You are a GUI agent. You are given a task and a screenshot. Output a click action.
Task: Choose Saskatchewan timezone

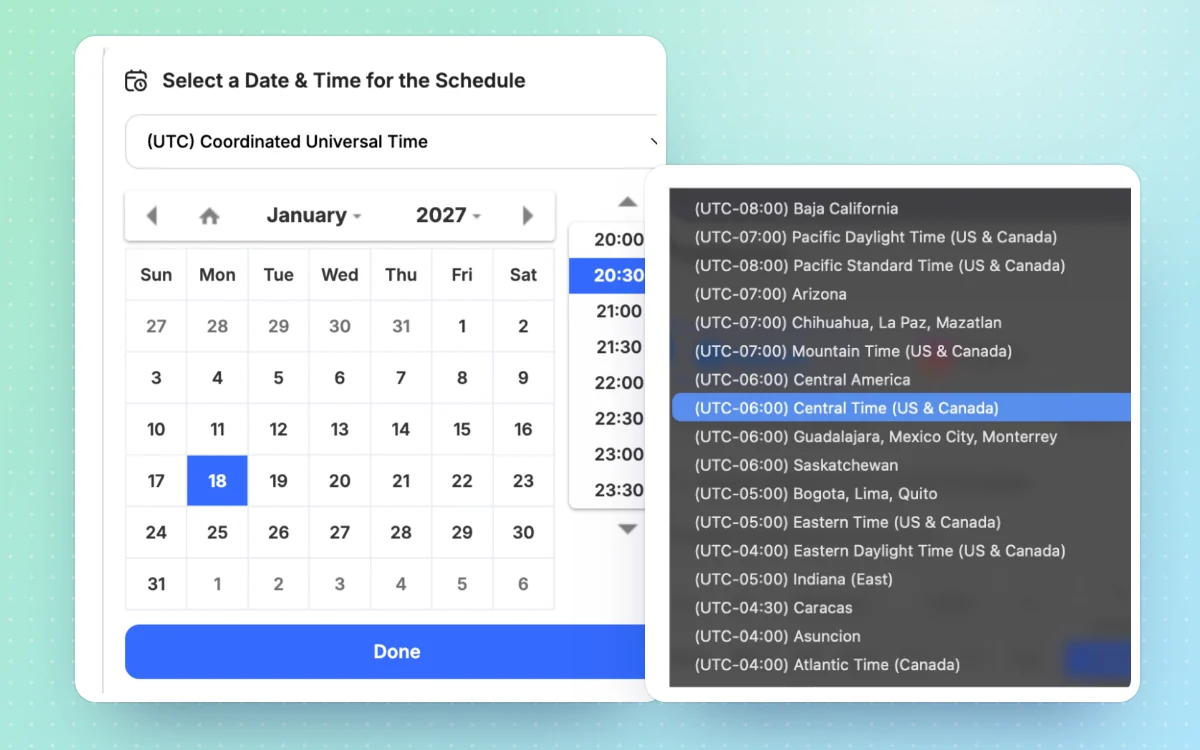tap(901, 465)
